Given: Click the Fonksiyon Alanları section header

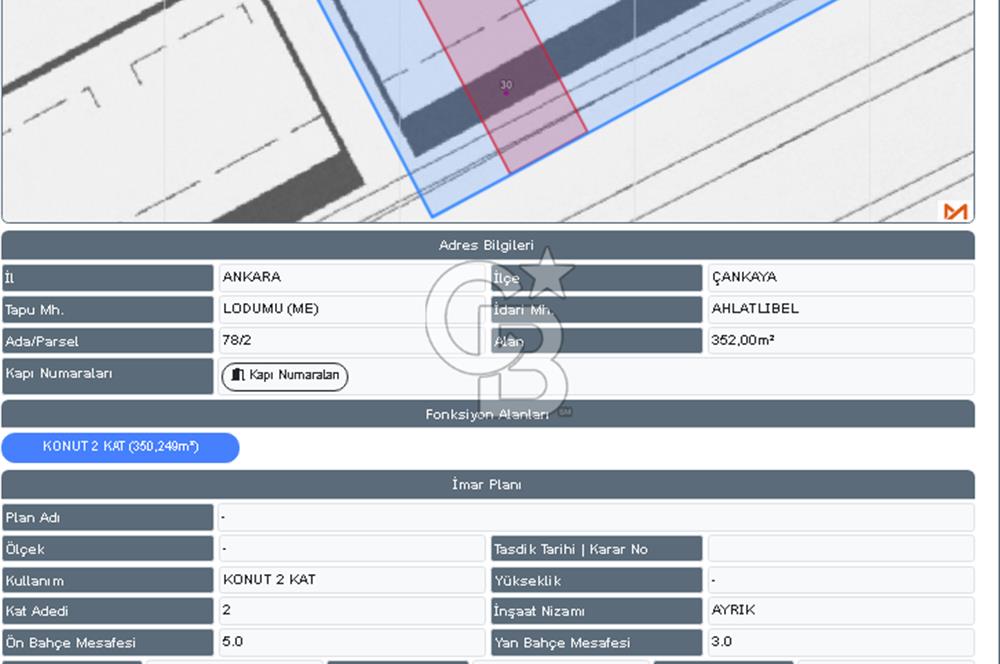Looking at the screenshot, I should [488, 415].
